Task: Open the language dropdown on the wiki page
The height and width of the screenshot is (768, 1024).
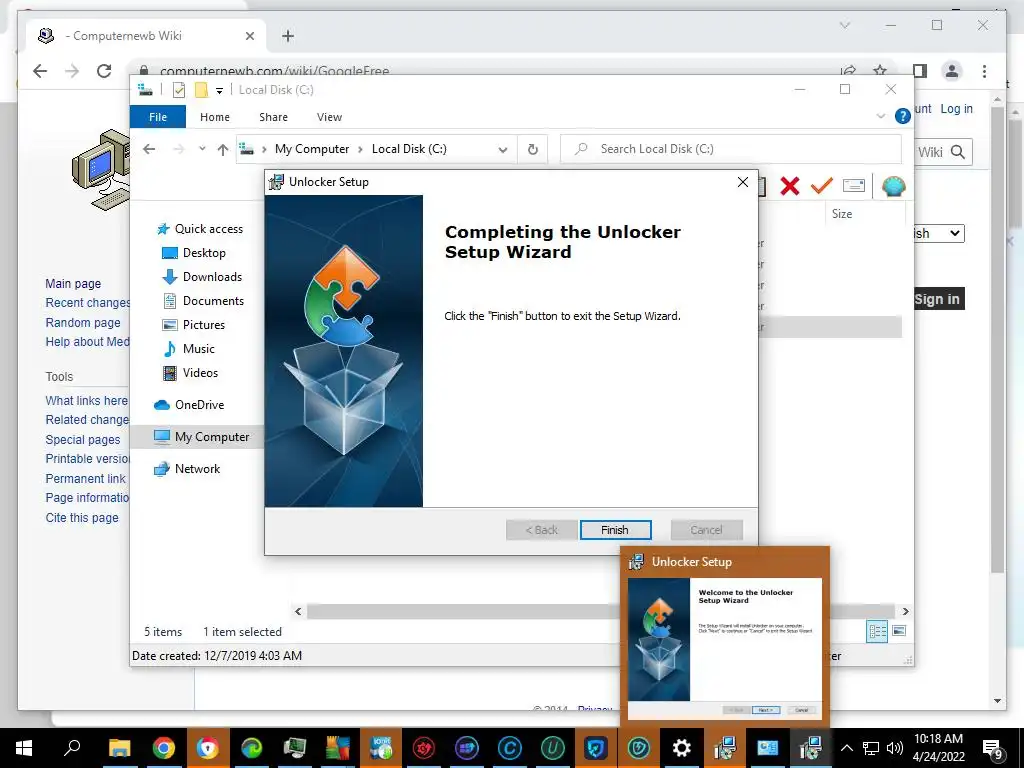Action: tap(939, 233)
